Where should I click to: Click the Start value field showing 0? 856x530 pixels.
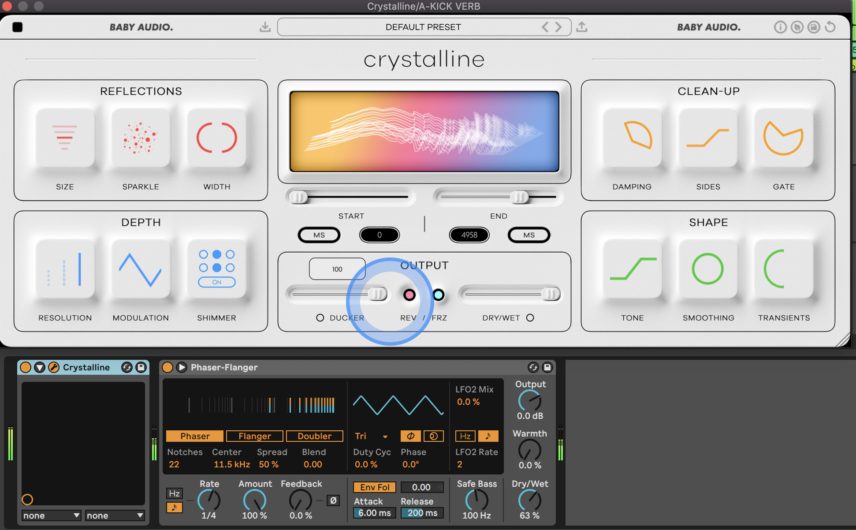(x=379, y=235)
